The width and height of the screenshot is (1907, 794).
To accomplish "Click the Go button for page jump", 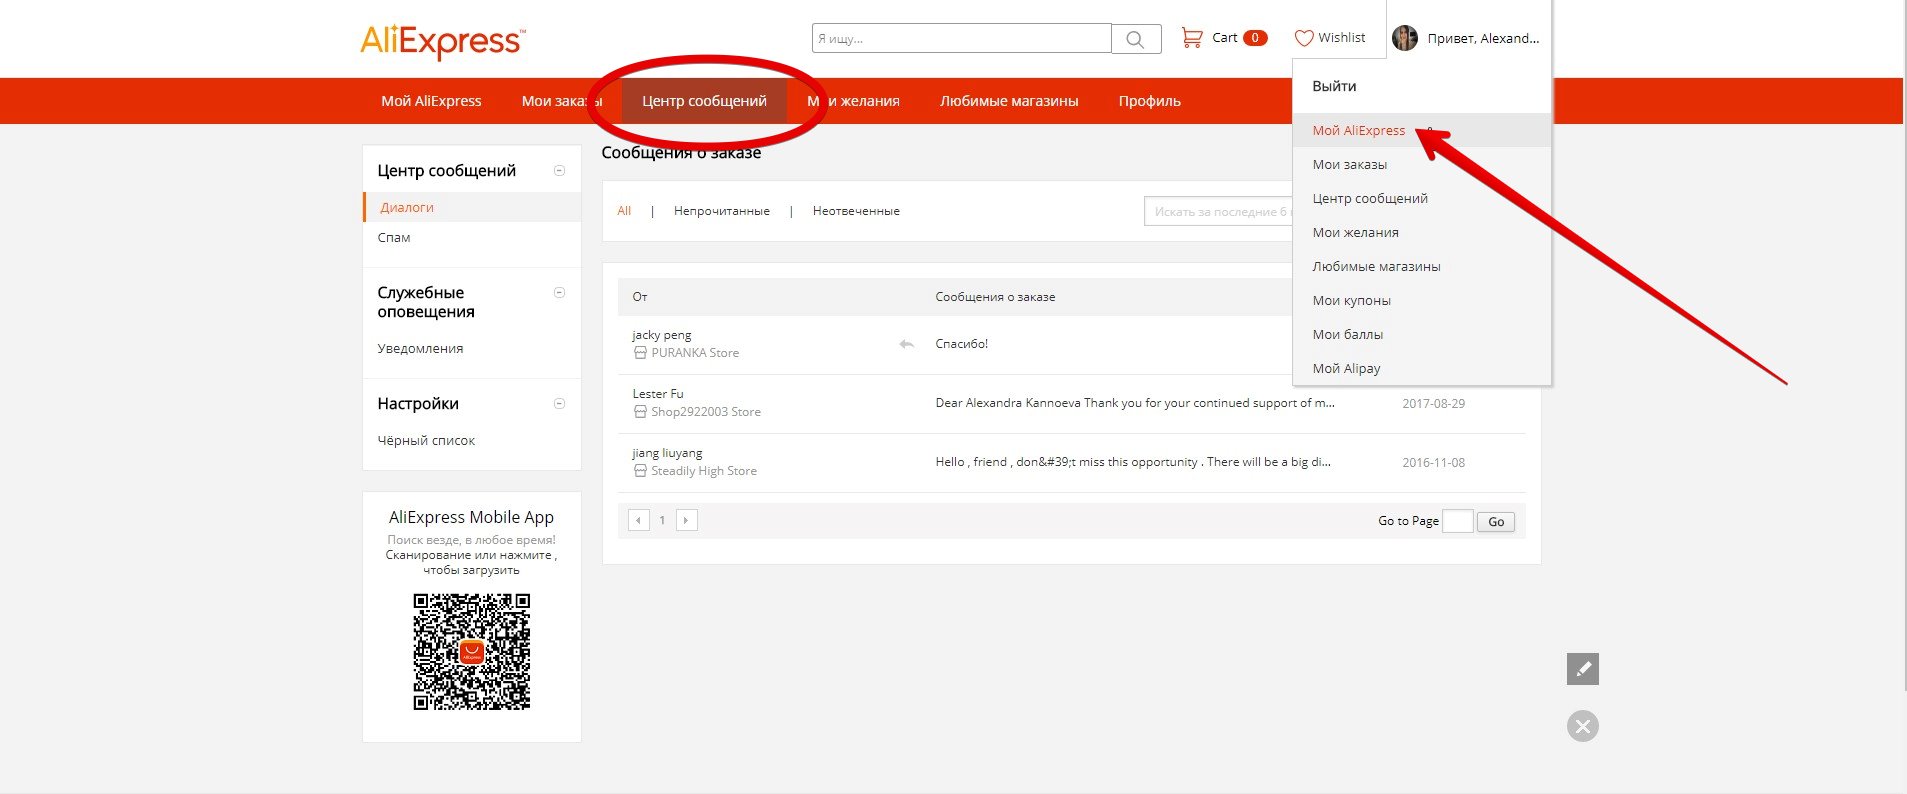I will [1496, 522].
